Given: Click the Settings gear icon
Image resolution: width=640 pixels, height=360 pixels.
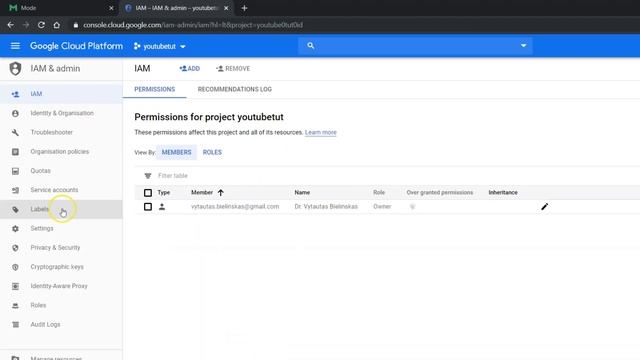Looking at the screenshot, I should (15, 229).
